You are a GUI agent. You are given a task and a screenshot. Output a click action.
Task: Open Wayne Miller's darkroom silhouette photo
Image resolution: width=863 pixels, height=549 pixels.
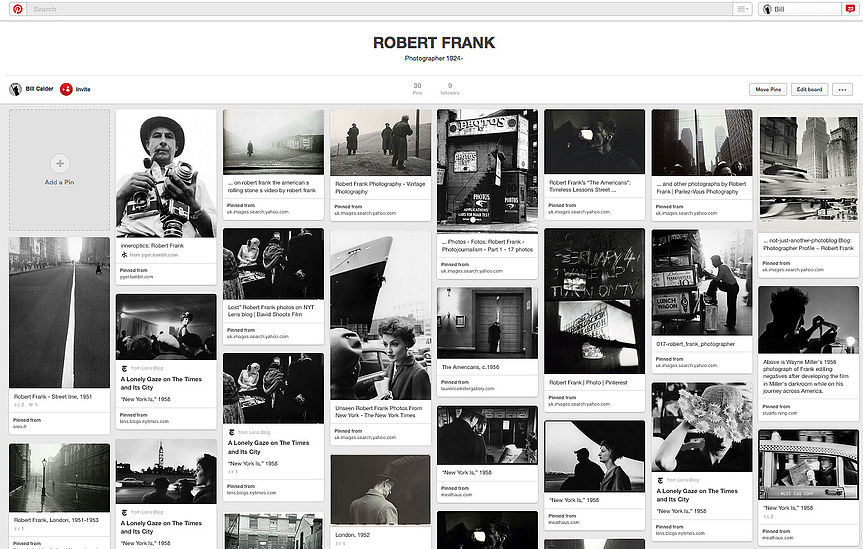pyautogui.click(x=809, y=320)
